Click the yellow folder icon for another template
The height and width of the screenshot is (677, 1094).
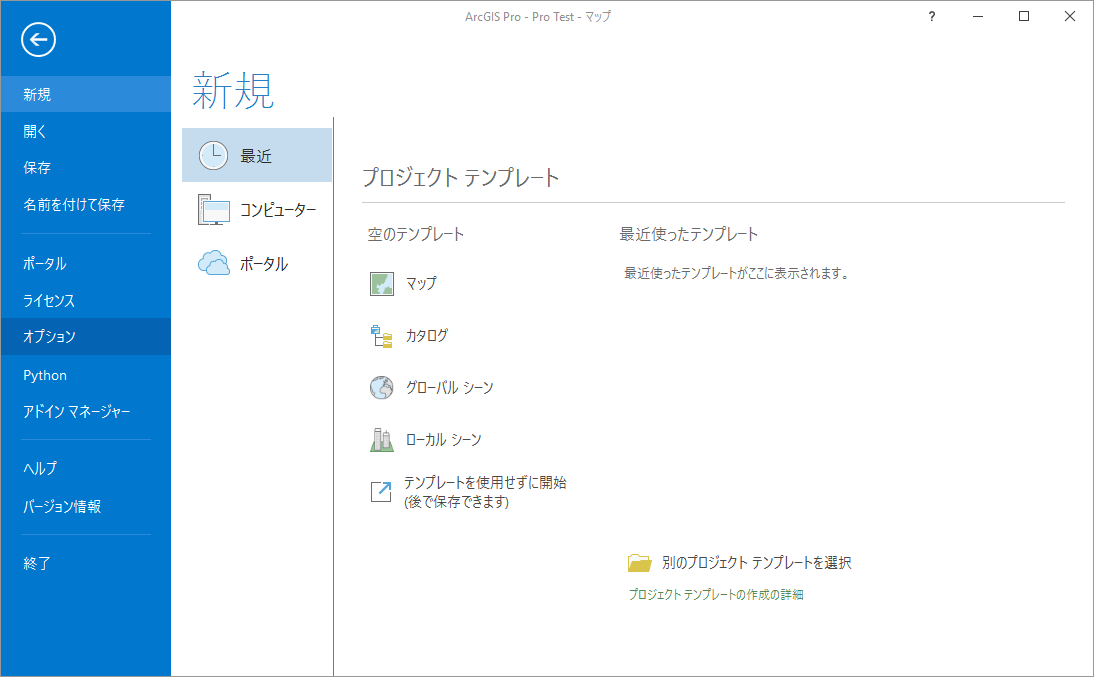click(x=639, y=563)
